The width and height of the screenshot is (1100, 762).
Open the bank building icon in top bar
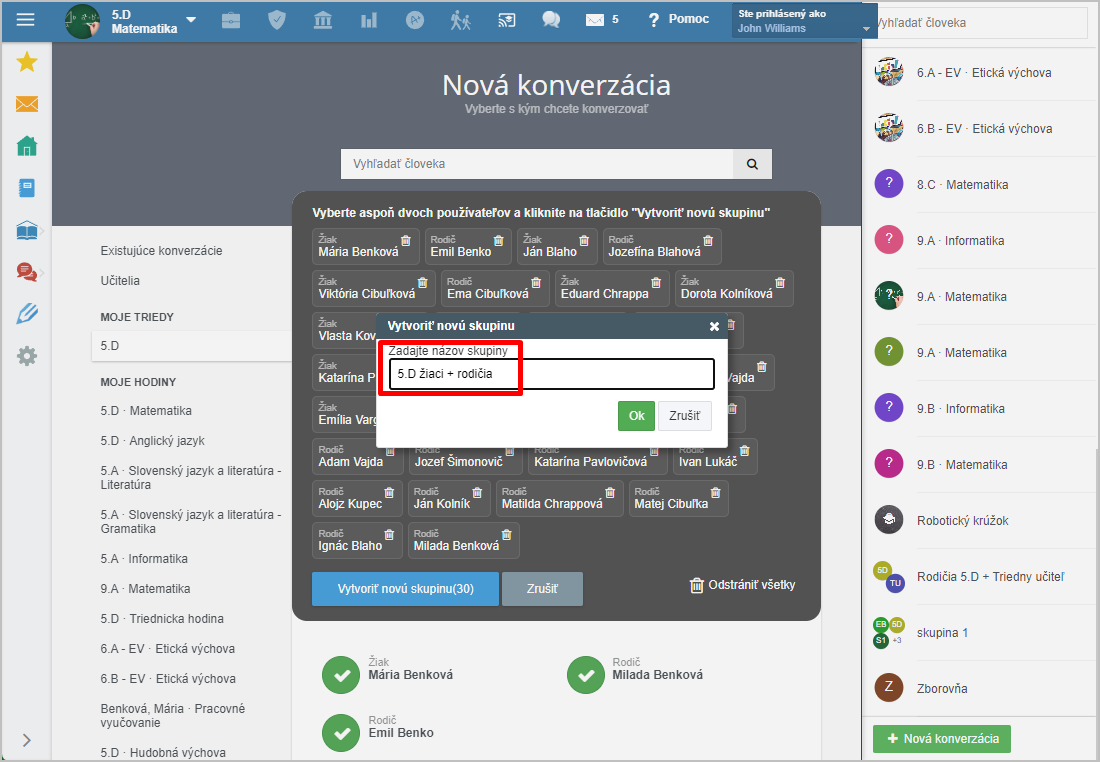coord(323,20)
